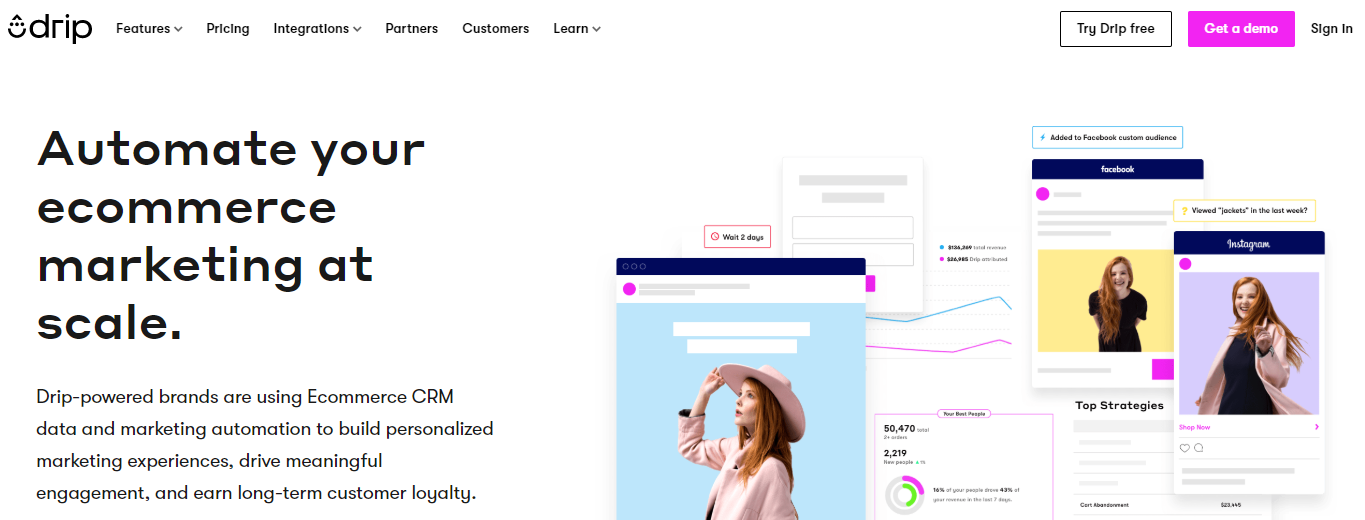Click the Added to Facebook custom audience tag

point(1107,137)
